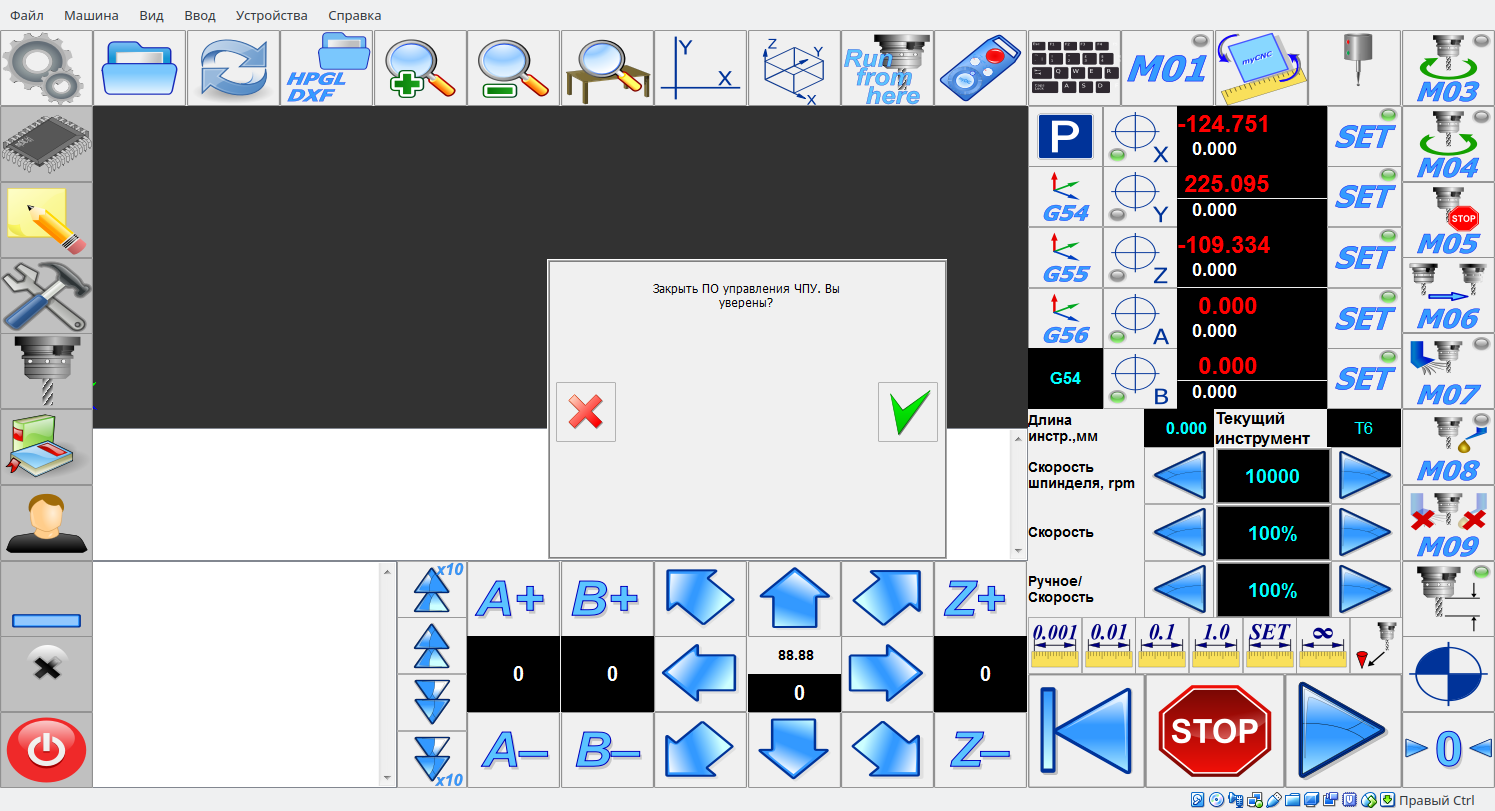Decrease feed speed override with left arrow
This screenshot has height=811, width=1495.
click(x=1179, y=533)
